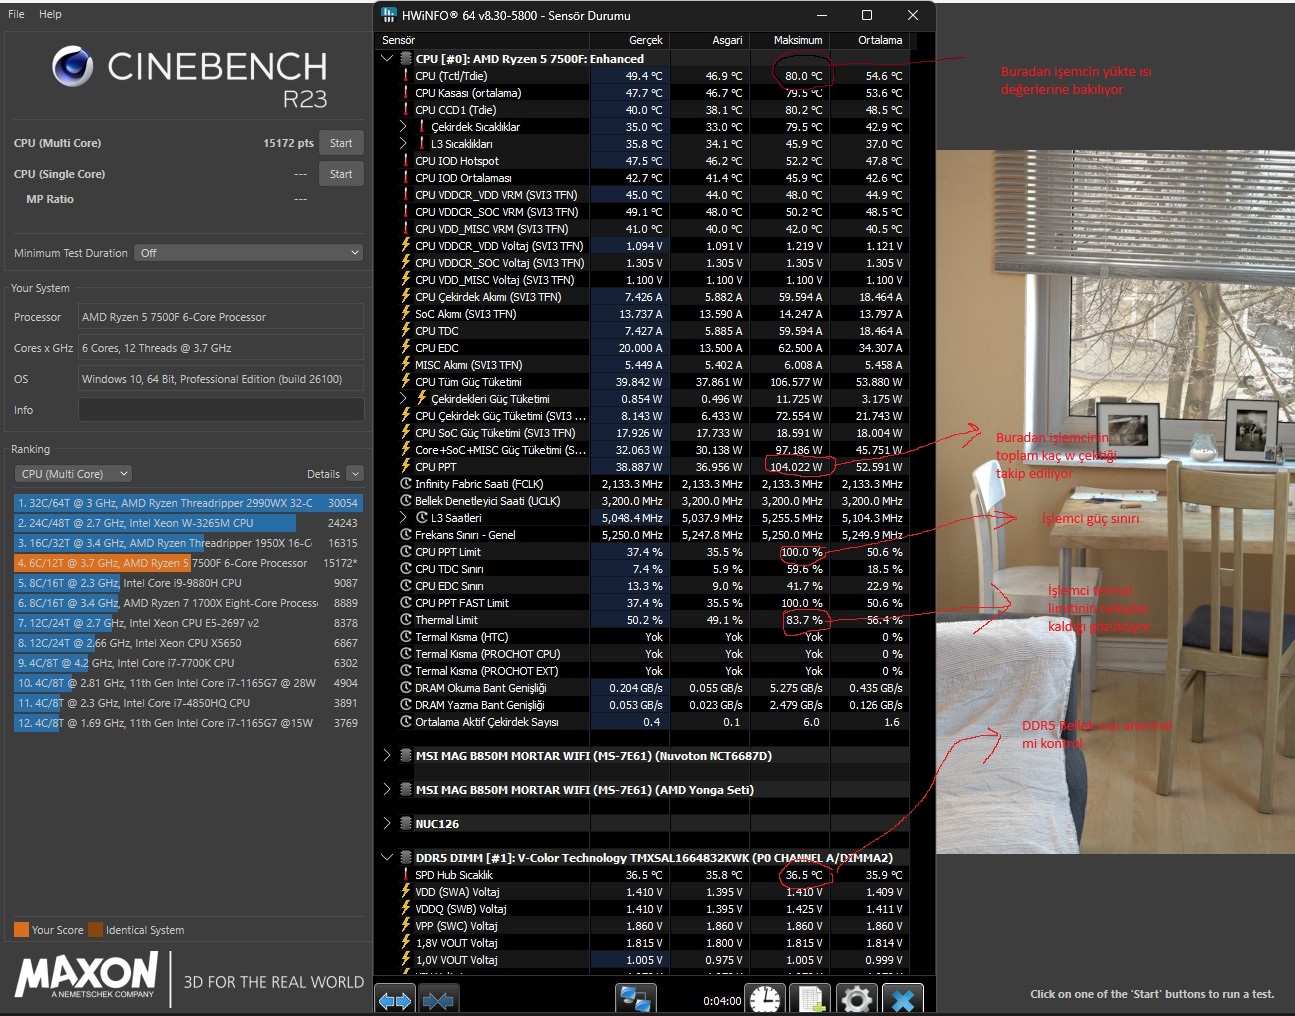Expand the L3 Sıcaklıkları subgroup

coord(403,144)
